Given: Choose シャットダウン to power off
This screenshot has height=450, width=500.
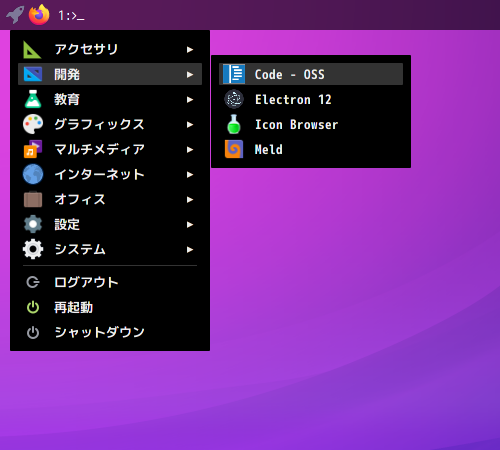Looking at the screenshot, I should coord(110,332).
